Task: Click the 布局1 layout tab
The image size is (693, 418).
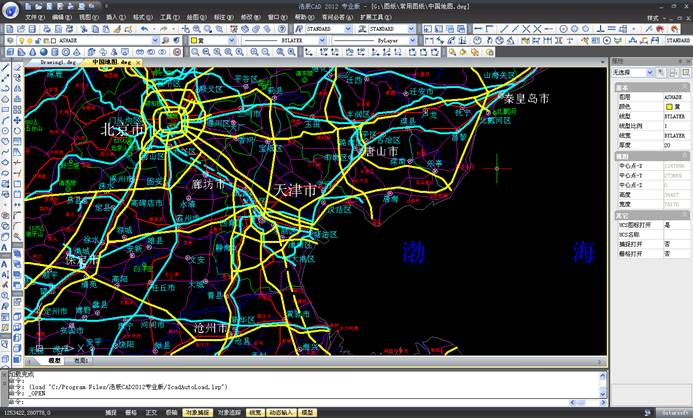Action: (81, 360)
